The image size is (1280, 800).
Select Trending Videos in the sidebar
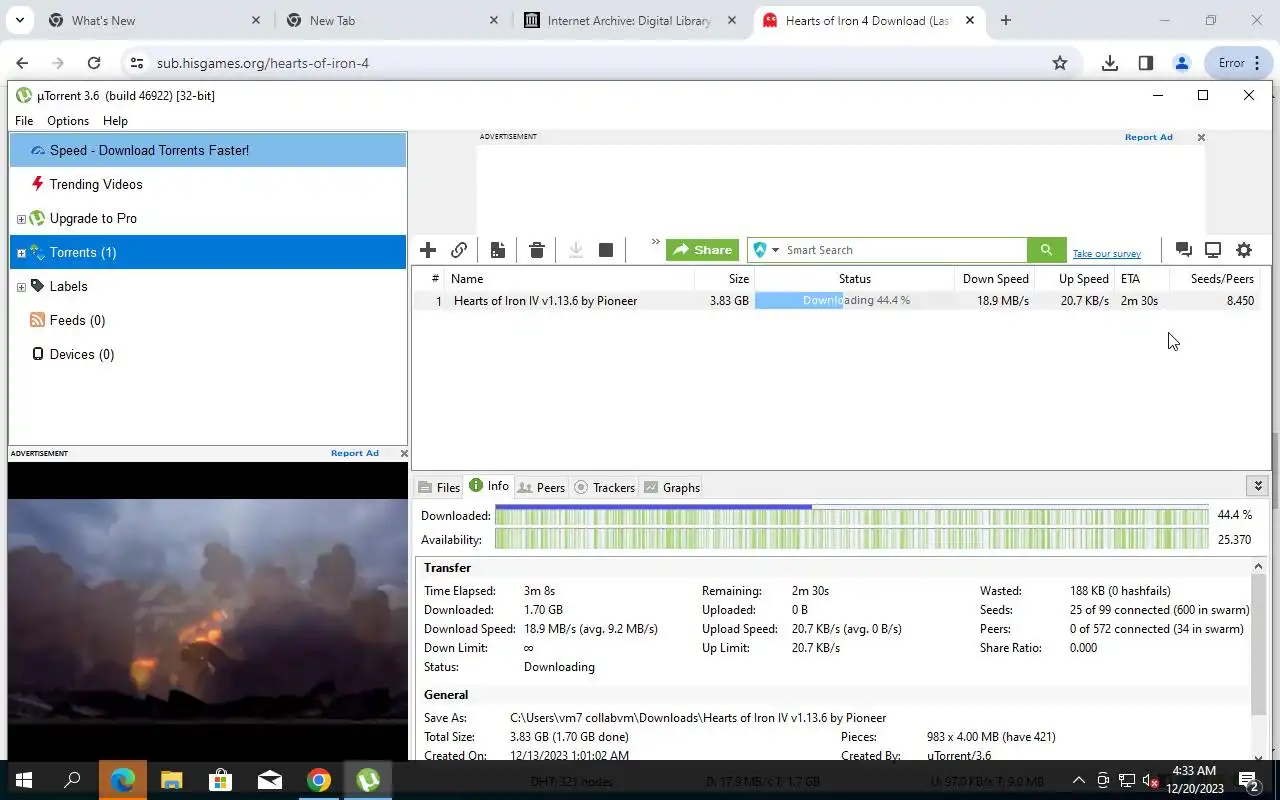point(208,184)
